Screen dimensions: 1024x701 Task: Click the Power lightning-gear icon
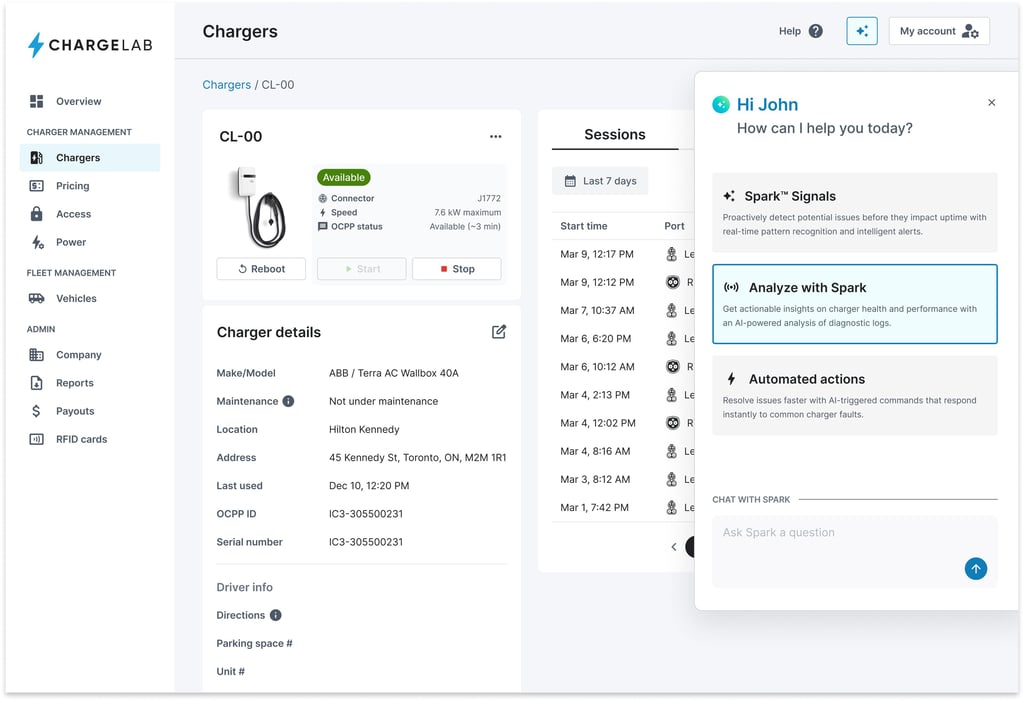click(38, 242)
